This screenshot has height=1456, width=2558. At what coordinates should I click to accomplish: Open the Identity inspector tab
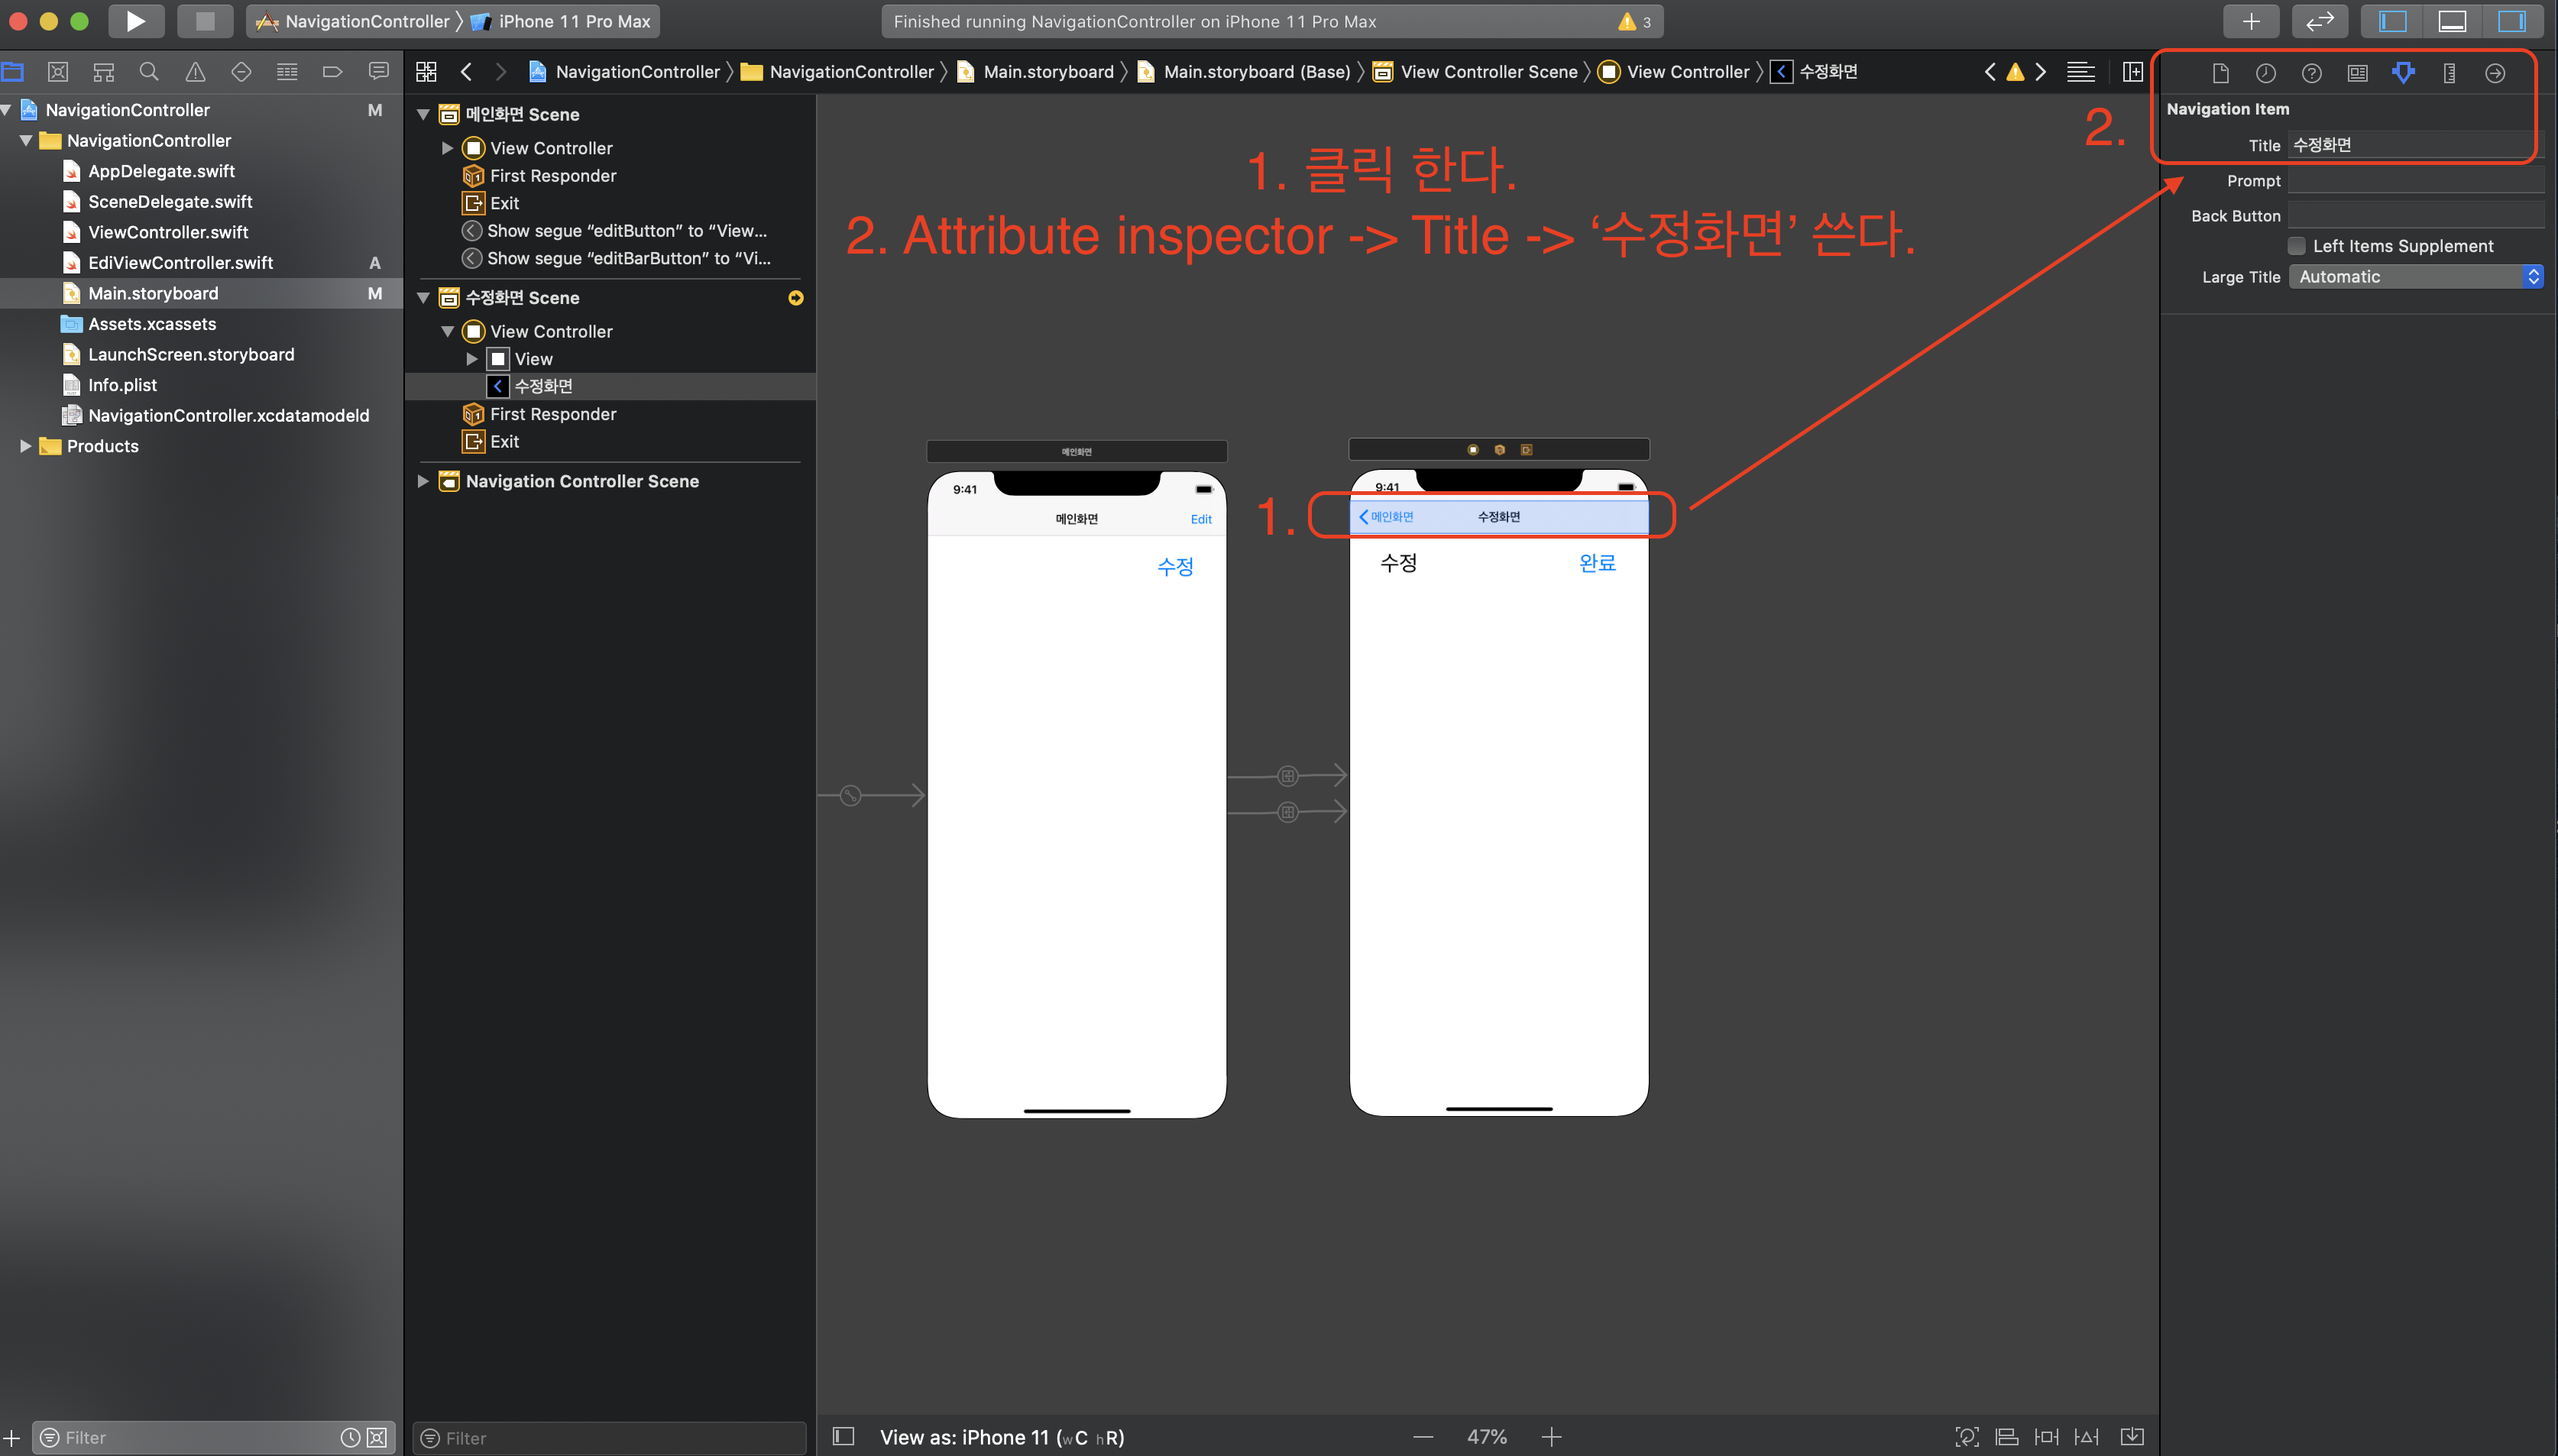coord(2357,72)
